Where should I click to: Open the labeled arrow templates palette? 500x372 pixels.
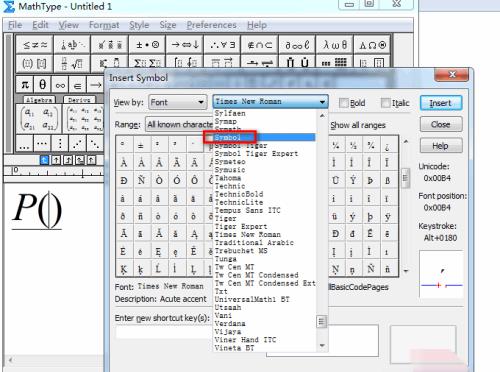click(x=260, y=62)
